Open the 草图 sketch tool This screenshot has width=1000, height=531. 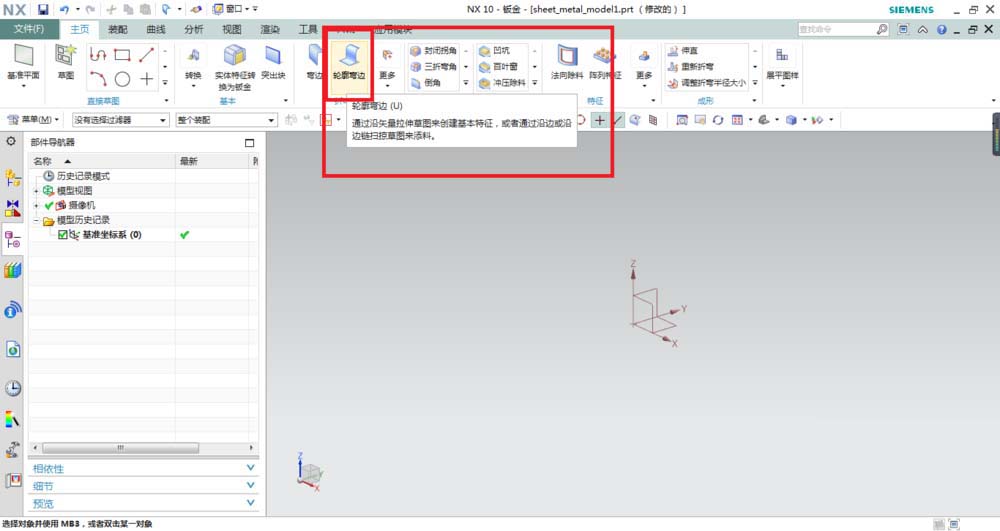pos(66,62)
